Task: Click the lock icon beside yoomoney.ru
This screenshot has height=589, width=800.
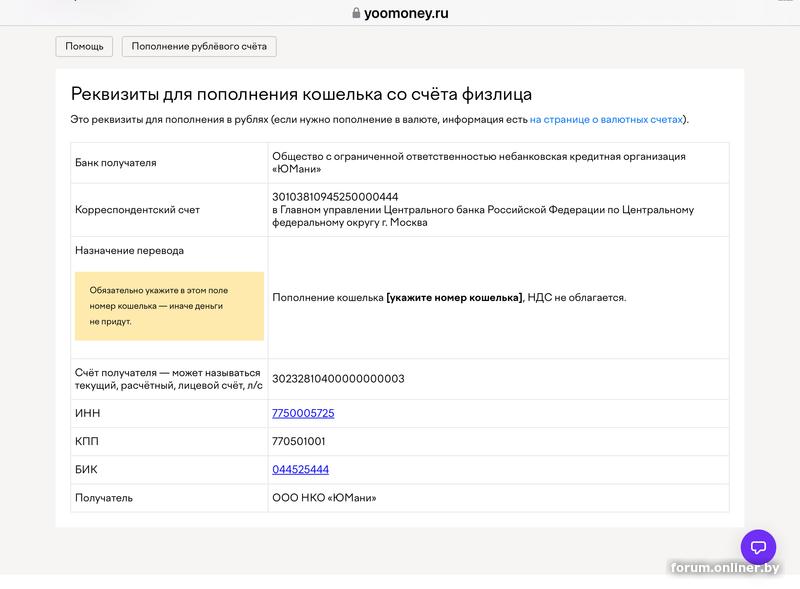Action: click(356, 13)
